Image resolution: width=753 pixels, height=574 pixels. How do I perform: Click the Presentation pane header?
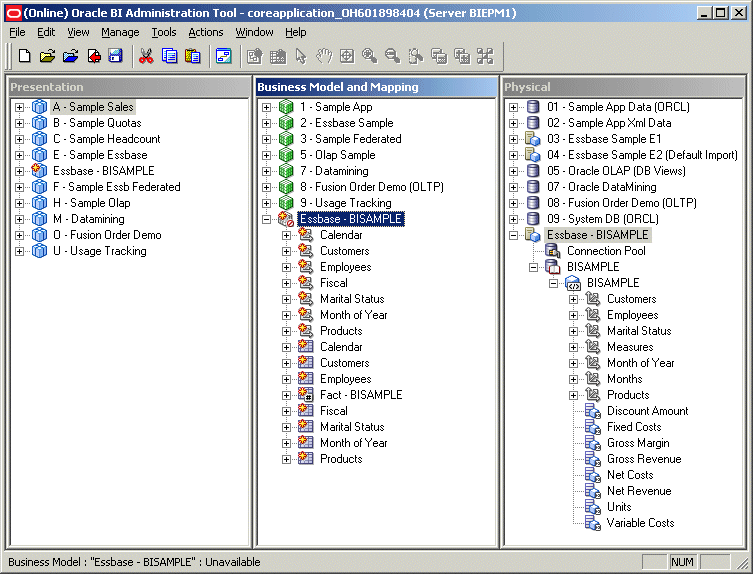[x=129, y=87]
